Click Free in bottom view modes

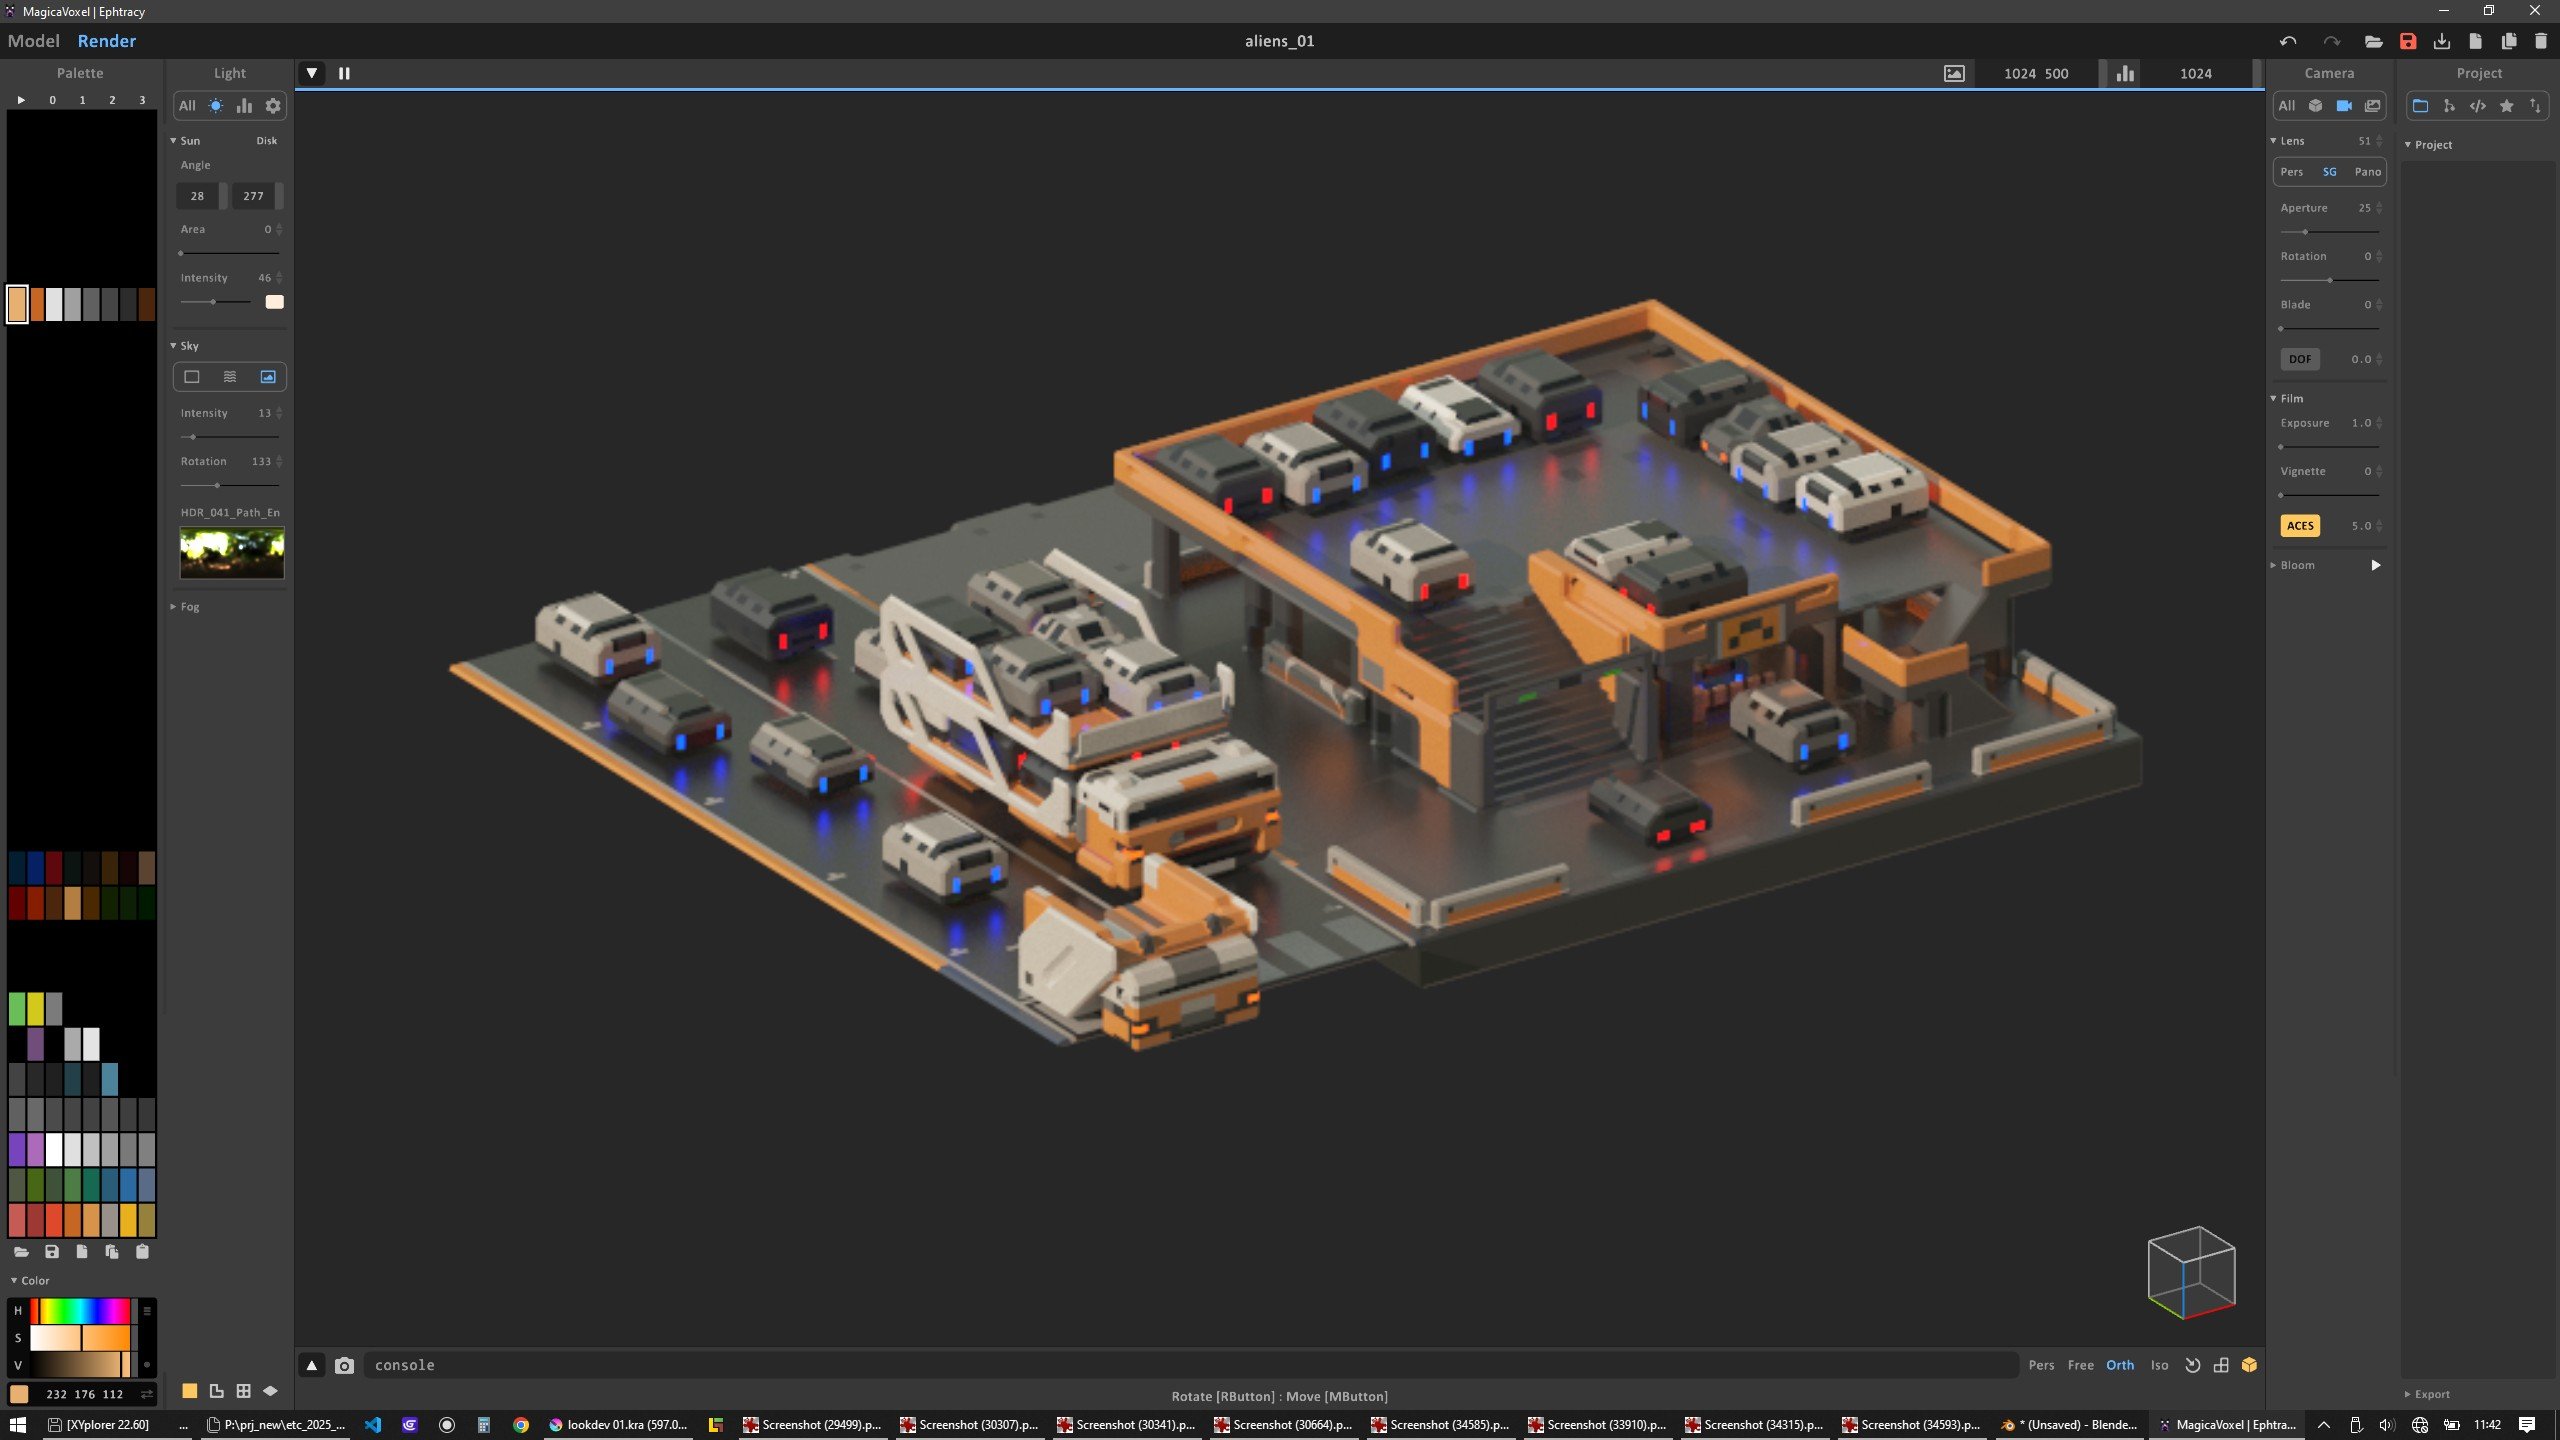(x=2080, y=1365)
